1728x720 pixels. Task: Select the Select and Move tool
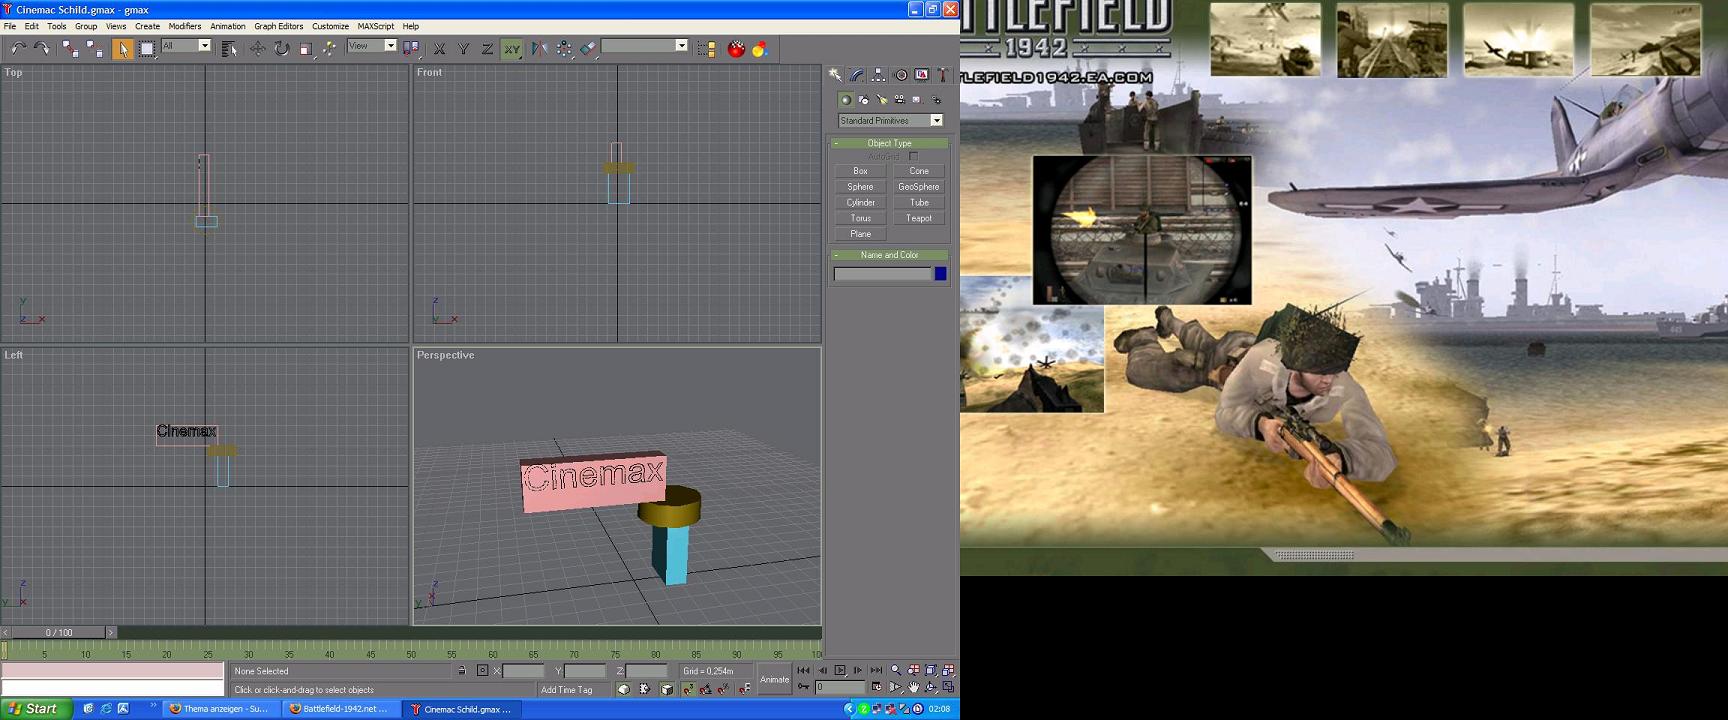(258, 48)
